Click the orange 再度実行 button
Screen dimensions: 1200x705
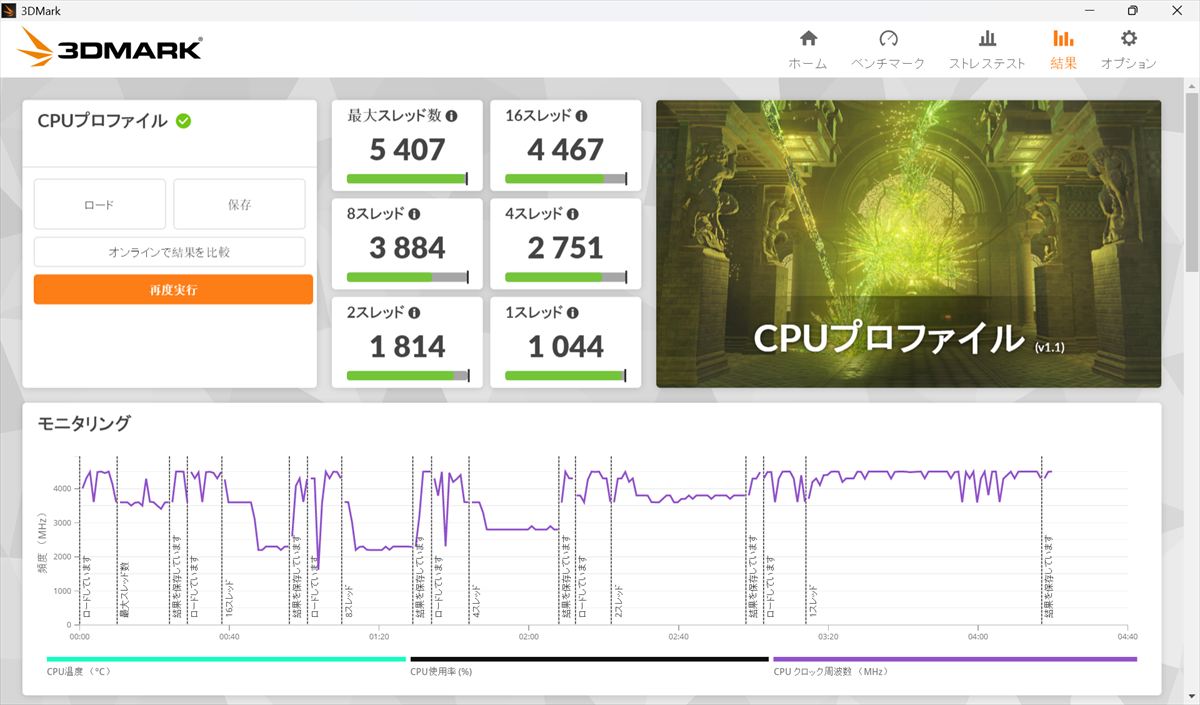[x=173, y=290]
